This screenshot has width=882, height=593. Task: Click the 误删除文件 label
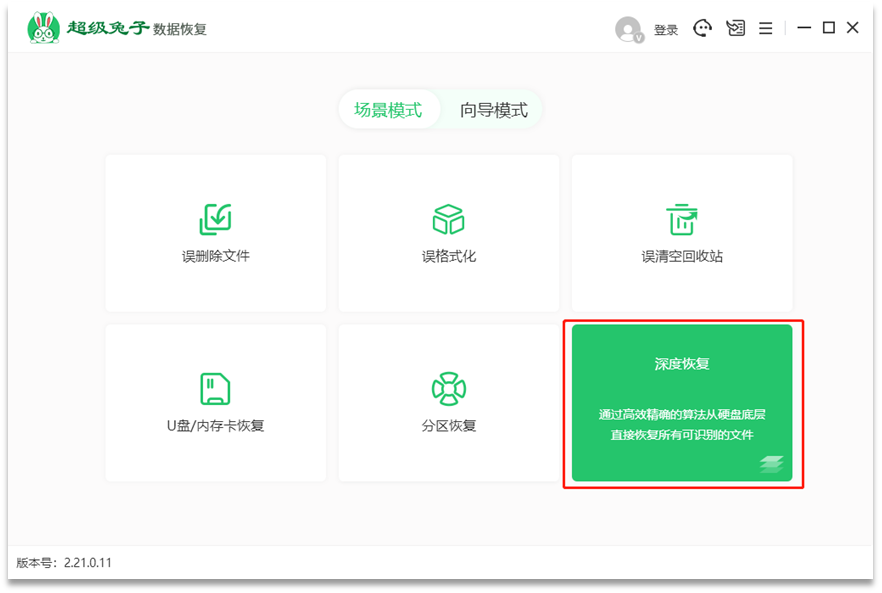(216, 256)
